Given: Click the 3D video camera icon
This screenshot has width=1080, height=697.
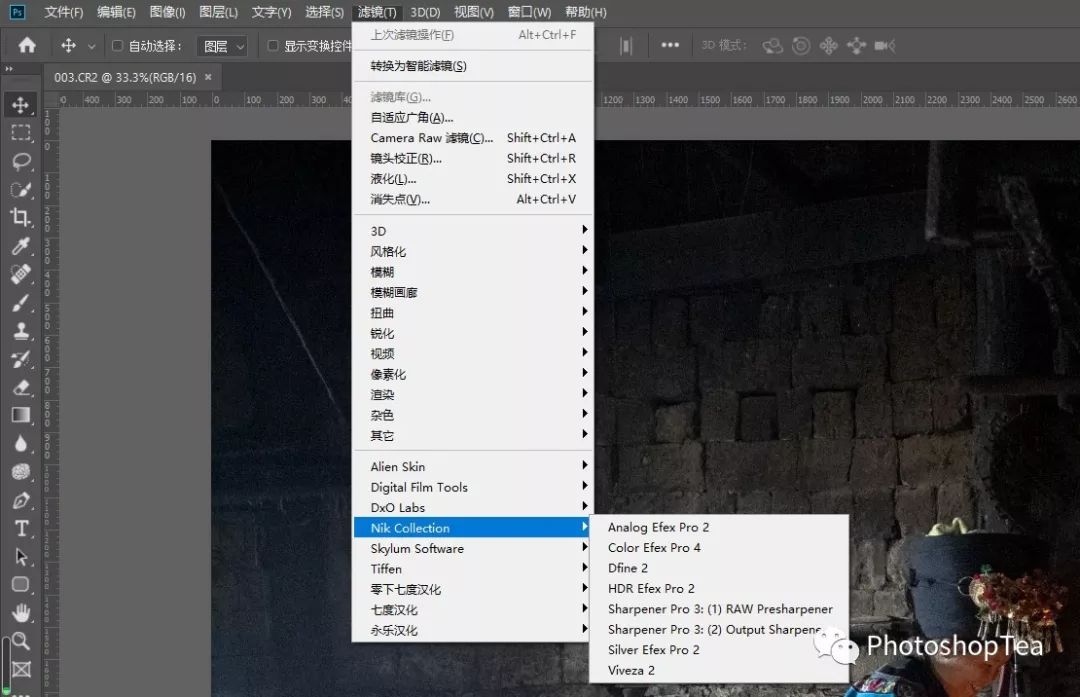Looking at the screenshot, I should (885, 46).
